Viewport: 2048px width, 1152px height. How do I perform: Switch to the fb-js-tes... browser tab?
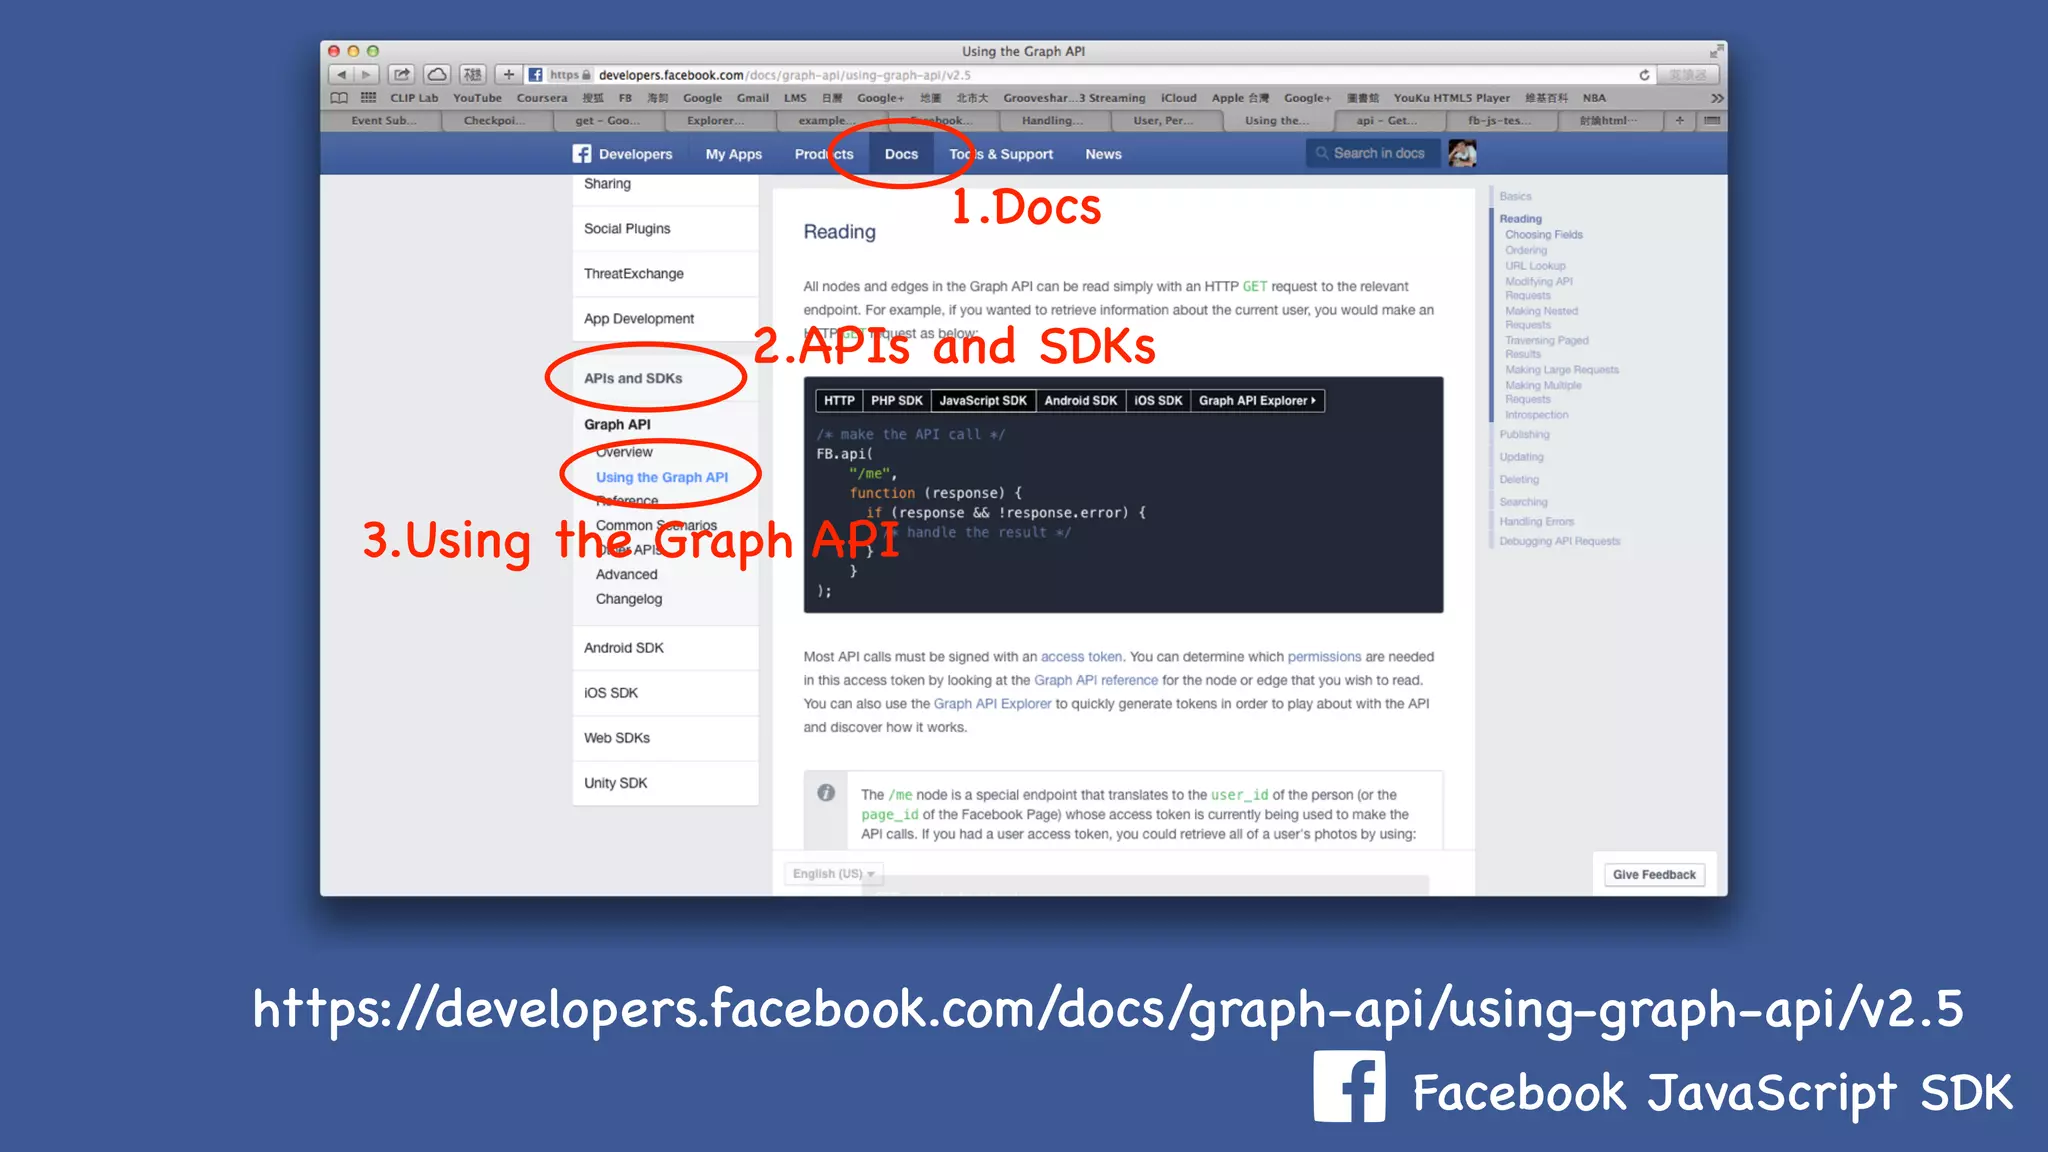pos(1498,121)
